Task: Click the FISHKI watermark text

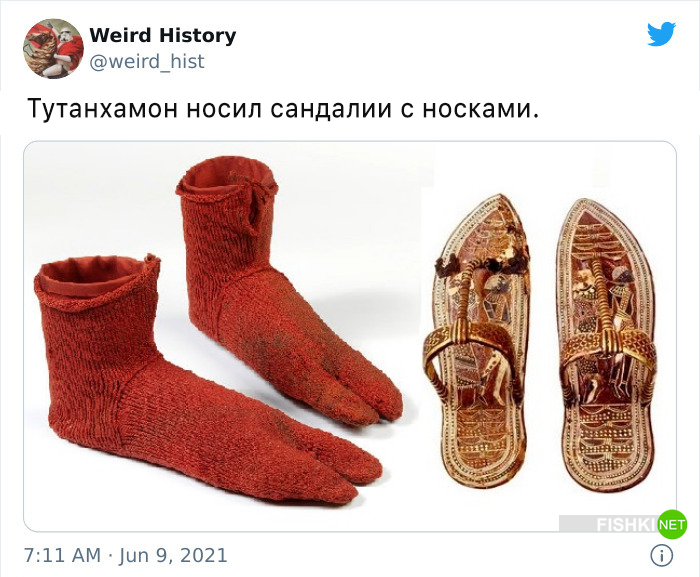Action: coord(626,525)
